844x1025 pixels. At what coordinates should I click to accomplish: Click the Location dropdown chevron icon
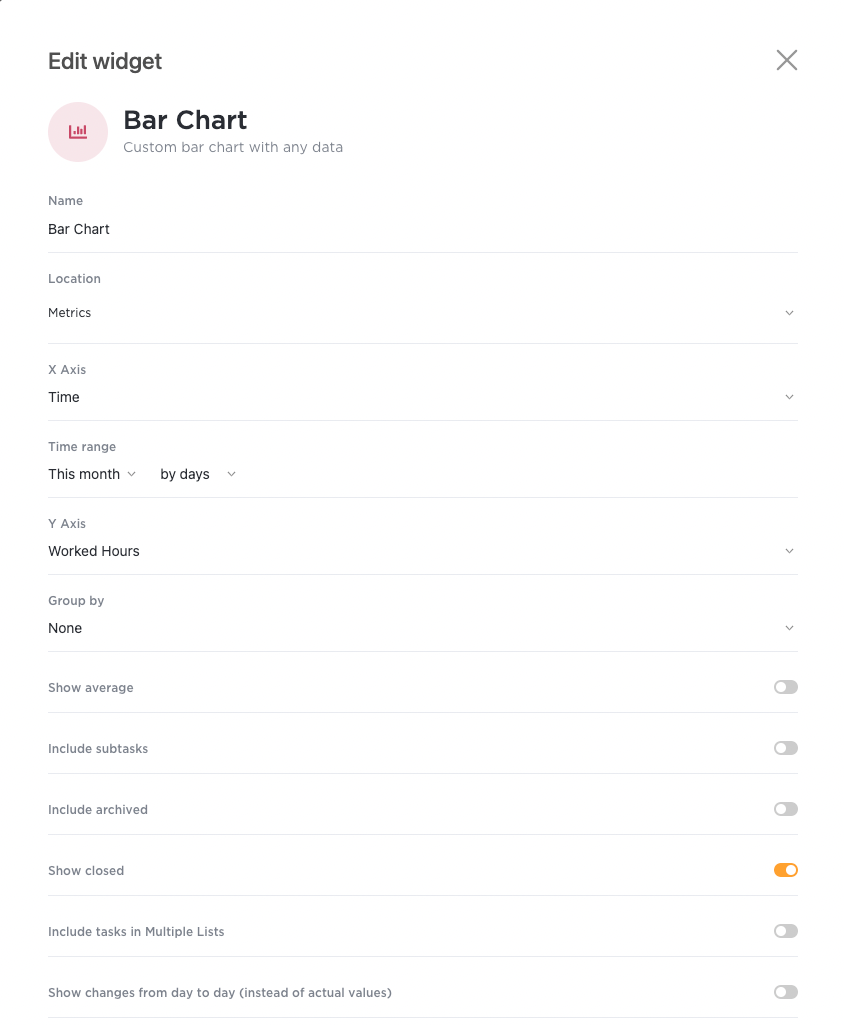tap(789, 313)
